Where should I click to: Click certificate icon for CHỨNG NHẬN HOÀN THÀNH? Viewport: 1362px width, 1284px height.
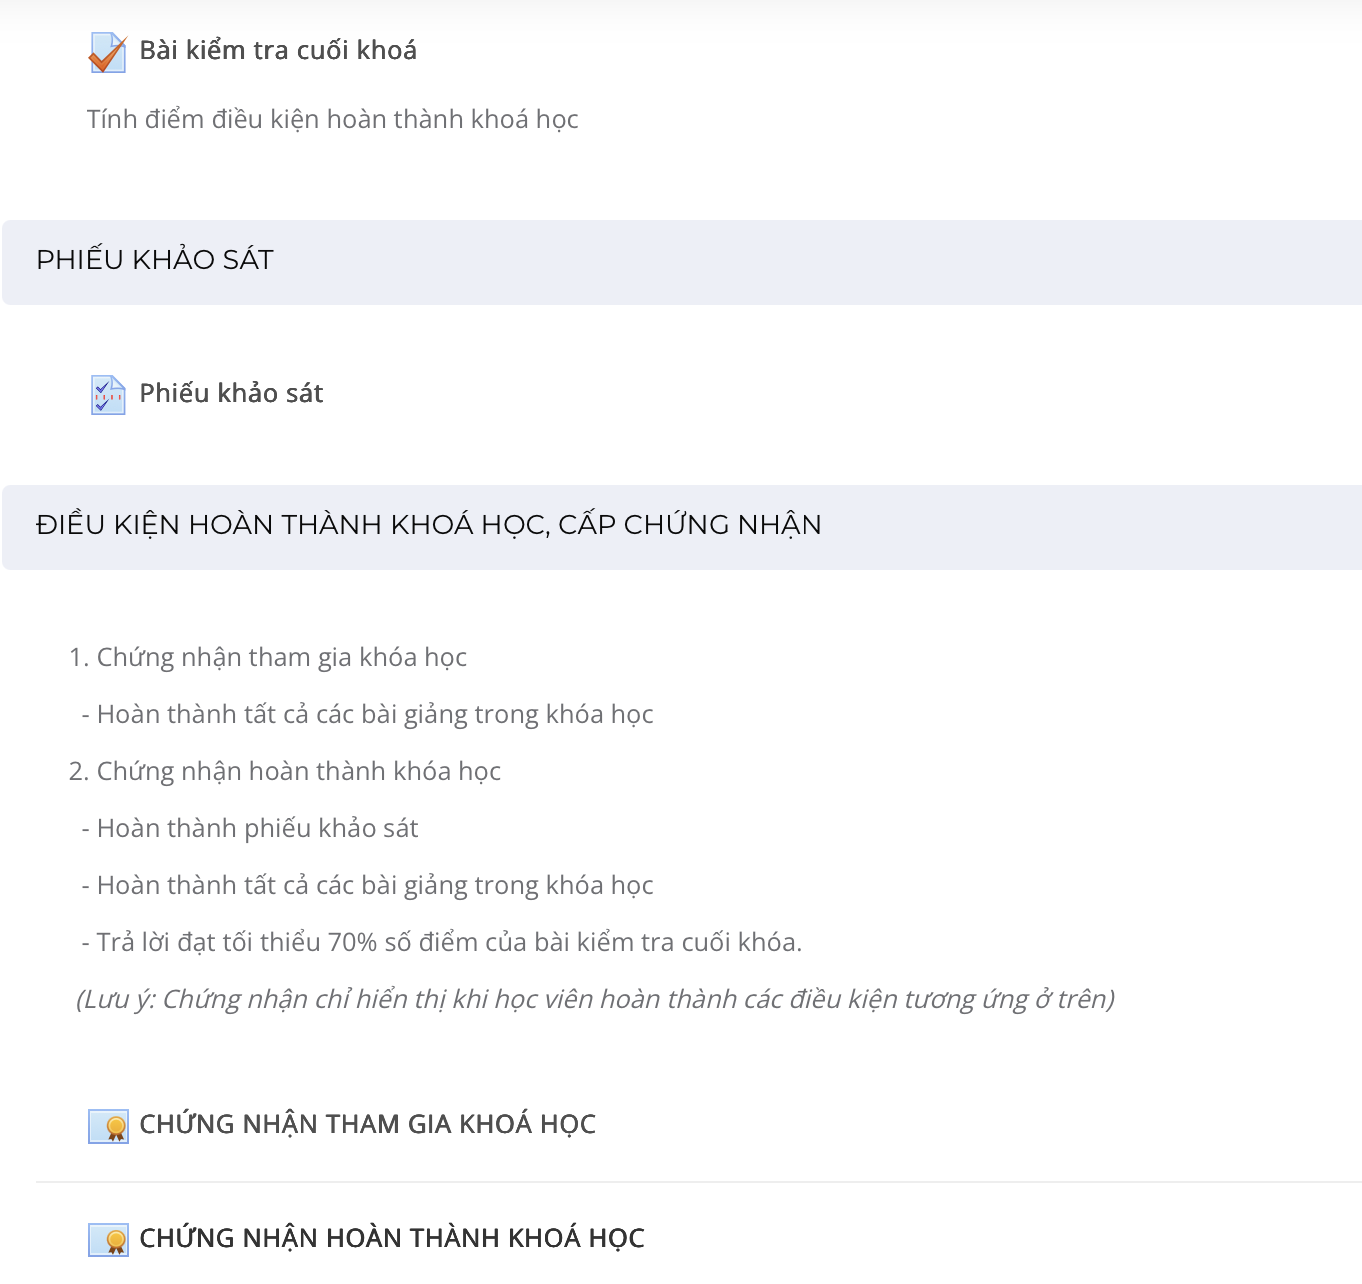[x=108, y=1240]
